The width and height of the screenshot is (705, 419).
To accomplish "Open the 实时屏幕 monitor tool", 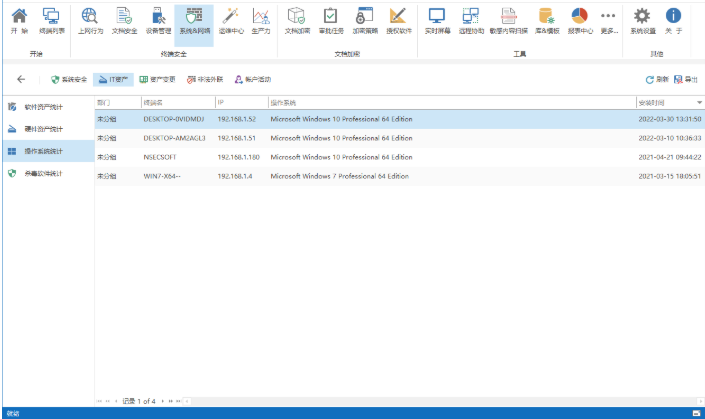I will tap(437, 21).
